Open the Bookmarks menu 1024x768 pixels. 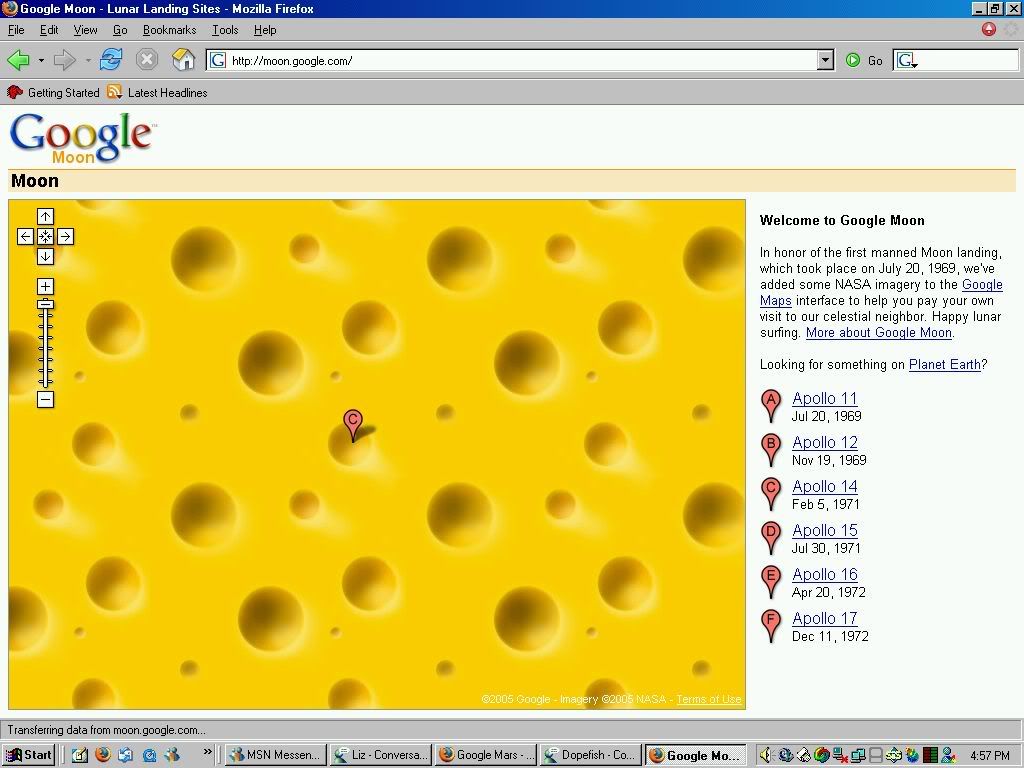pos(170,30)
